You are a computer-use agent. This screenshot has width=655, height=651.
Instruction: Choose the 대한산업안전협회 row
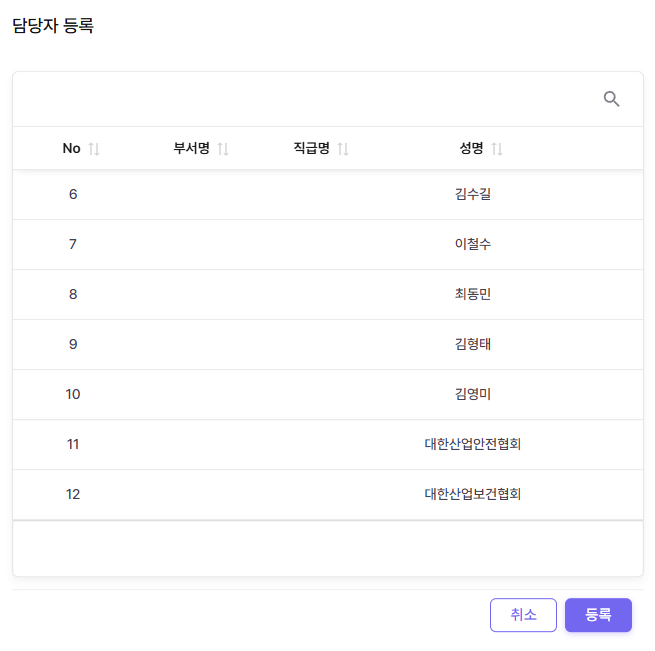[472, 444]
